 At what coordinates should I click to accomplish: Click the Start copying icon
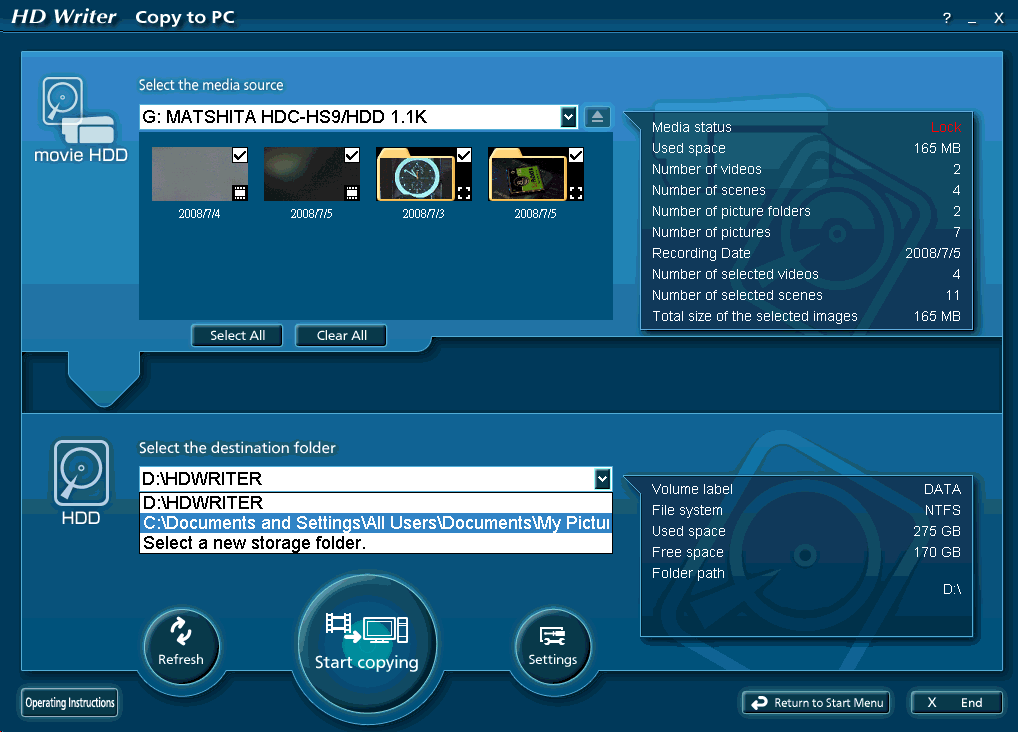[x=366, y=630]
